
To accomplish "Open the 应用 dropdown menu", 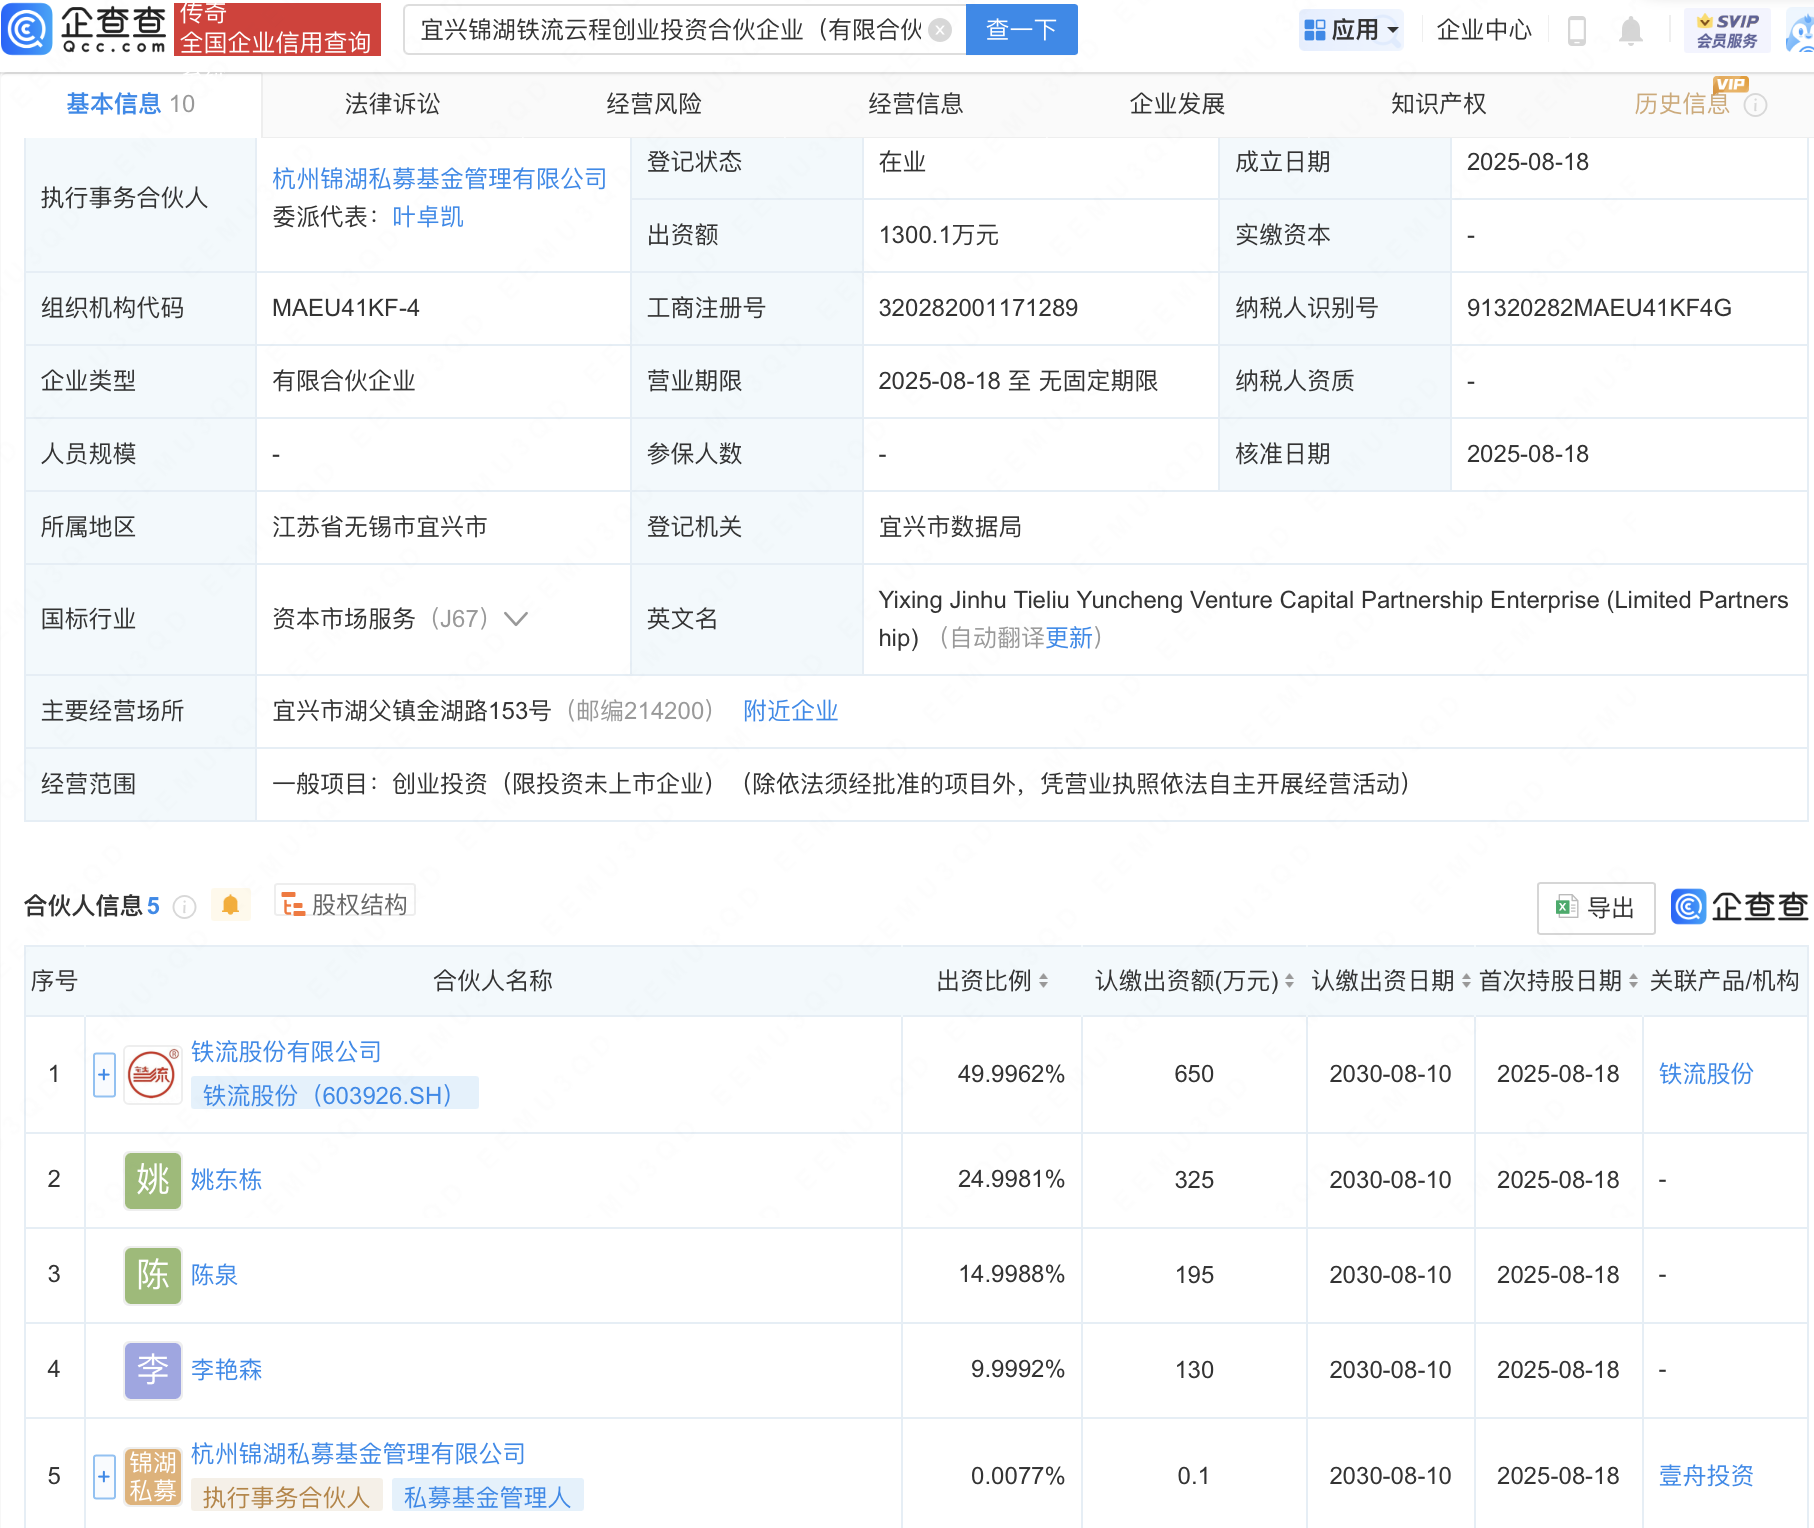I will 1351,30.
